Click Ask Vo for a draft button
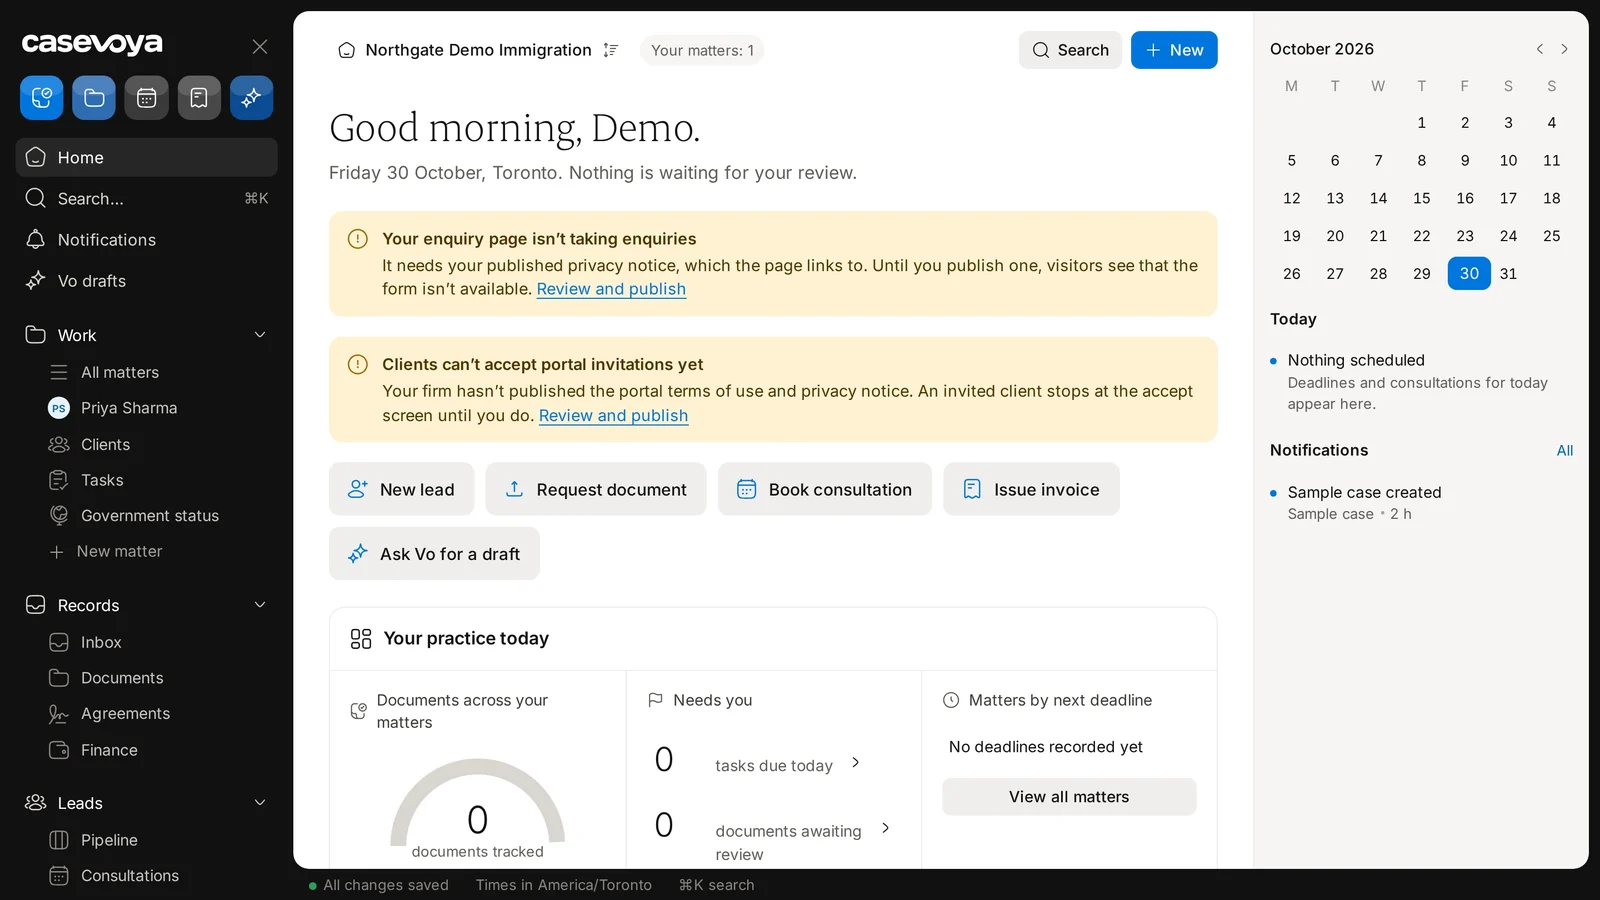Viewport: 1600px width, 900px height. (434, 553)
